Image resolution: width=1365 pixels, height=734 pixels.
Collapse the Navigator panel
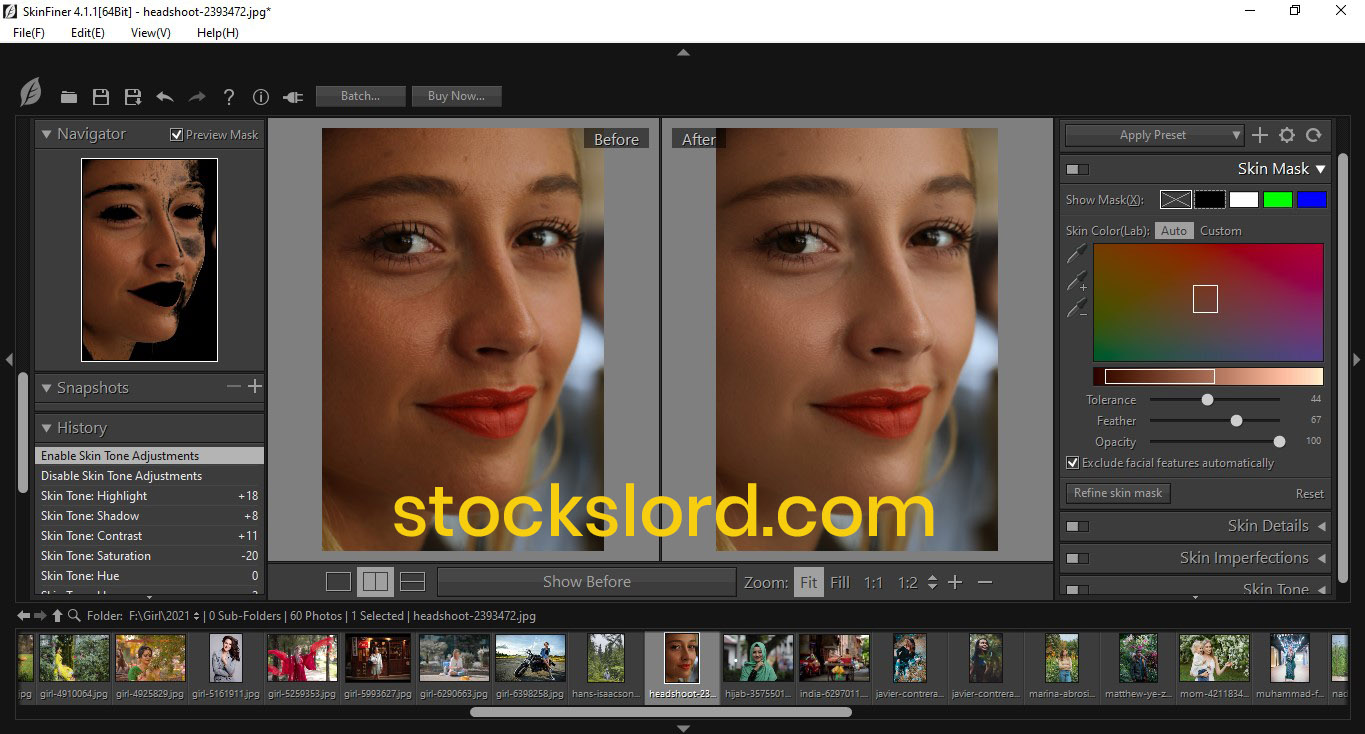coord(46,134)
